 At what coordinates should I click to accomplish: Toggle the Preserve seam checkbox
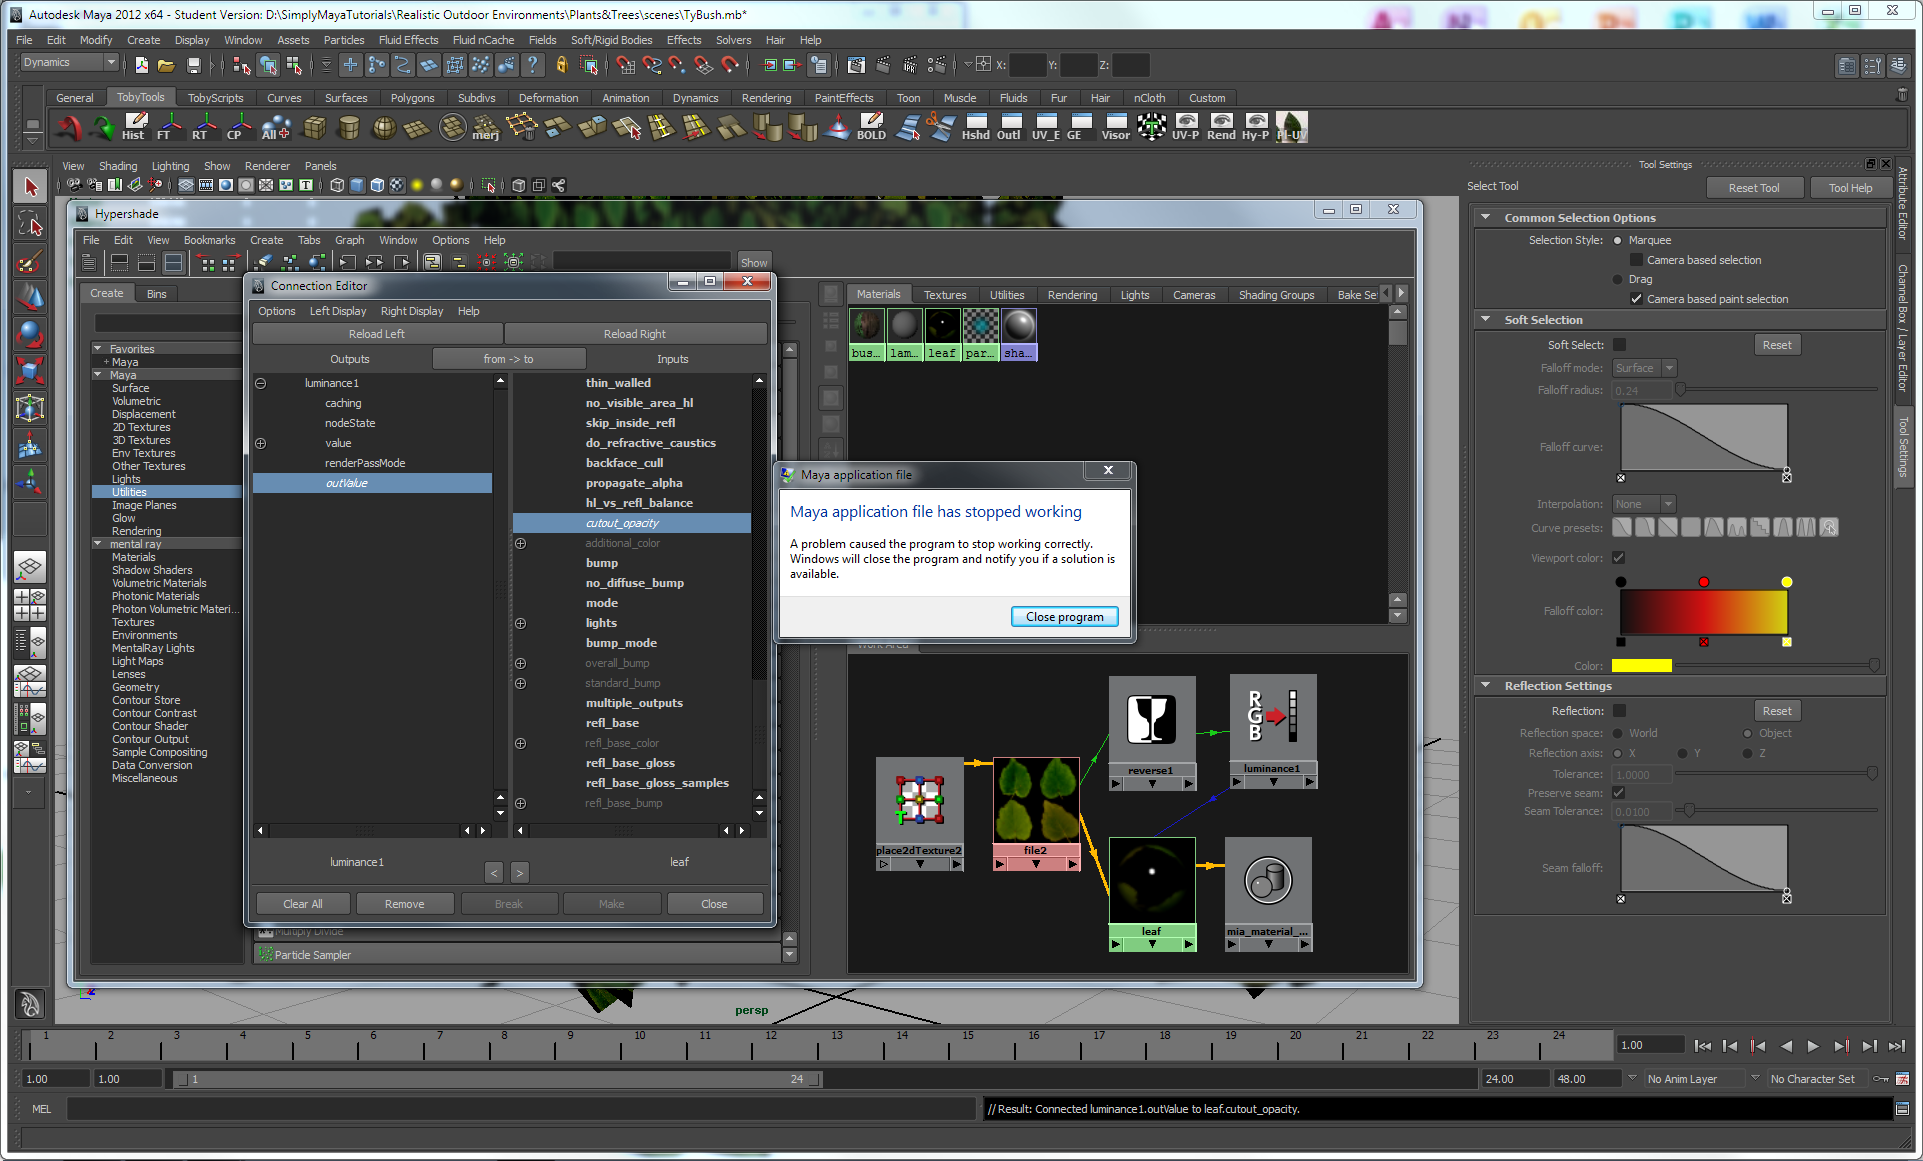(1618, 793)
